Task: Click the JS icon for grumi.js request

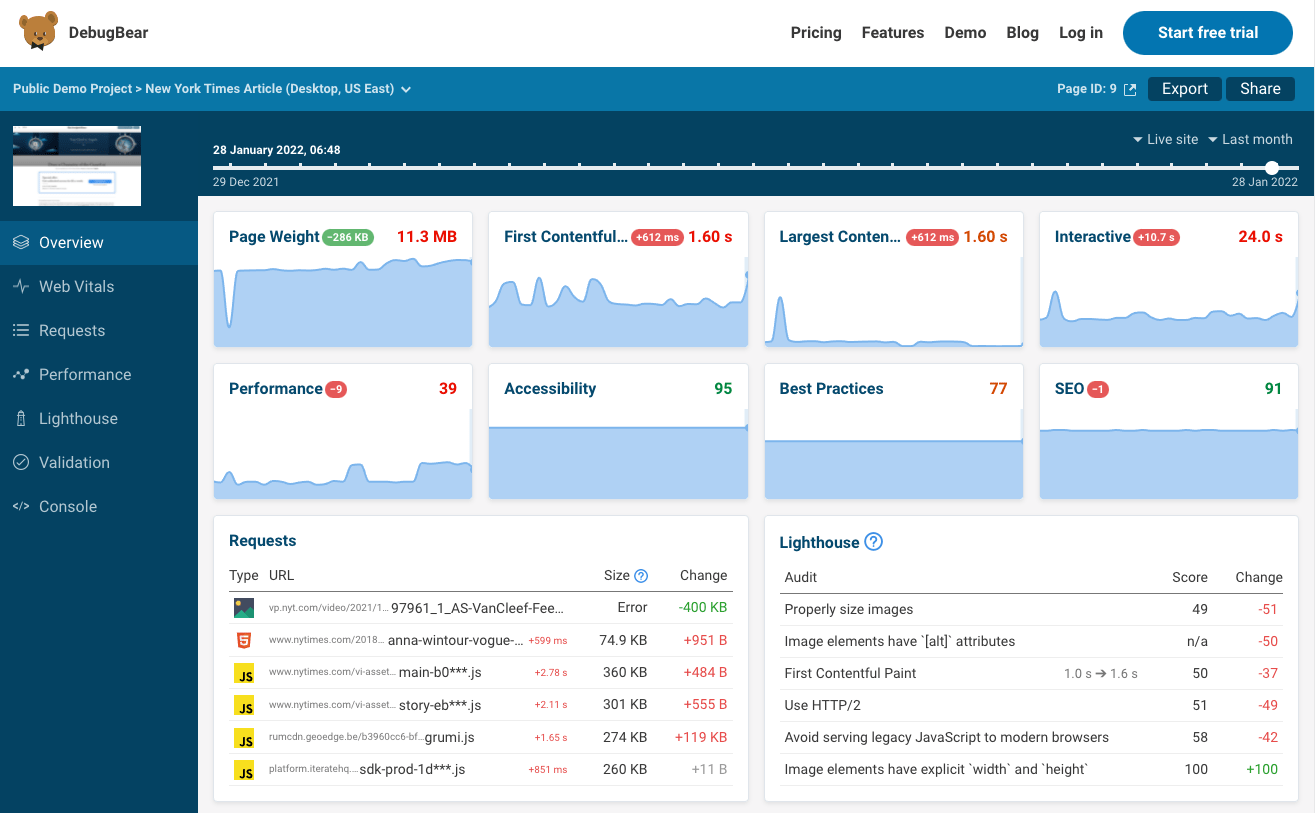Action: pyautogui.click(x=244, y=738)
